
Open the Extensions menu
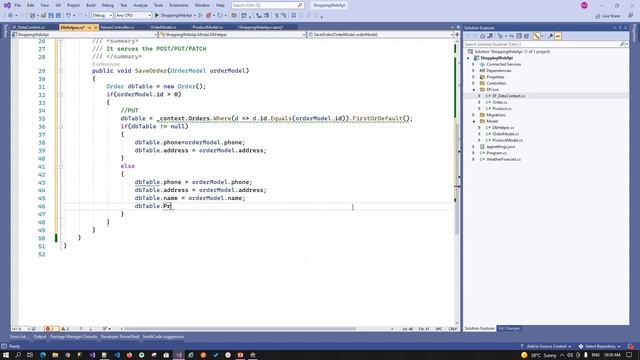(179, 5)
